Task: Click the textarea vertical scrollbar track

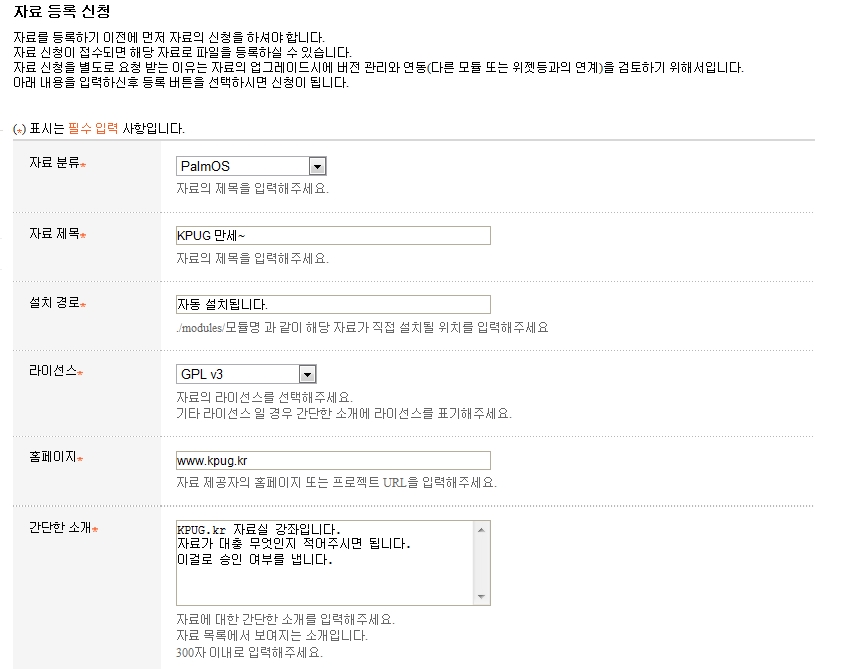Action: (481, 563)
